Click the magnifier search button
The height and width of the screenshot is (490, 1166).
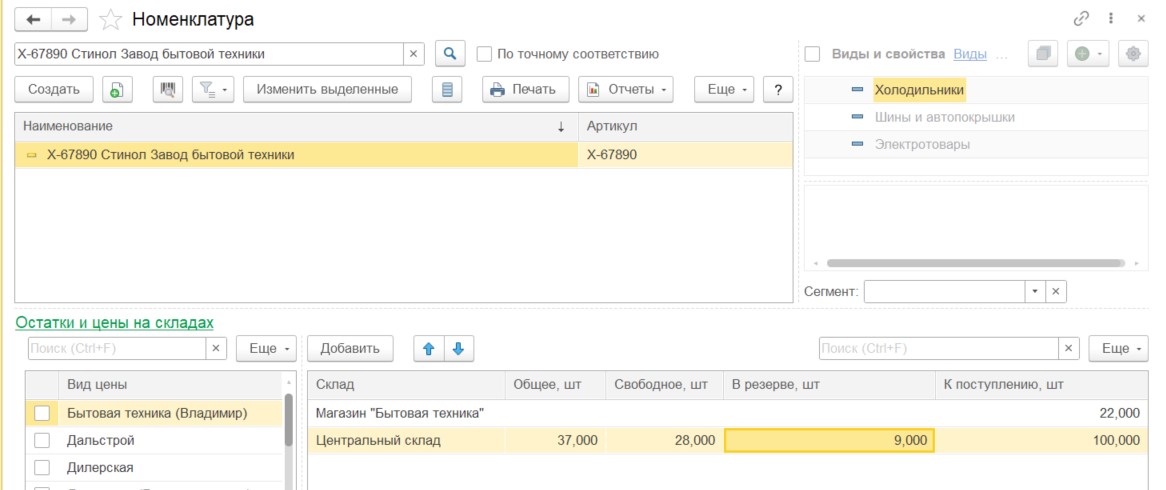pyautogui.click(x=450, y=54)
